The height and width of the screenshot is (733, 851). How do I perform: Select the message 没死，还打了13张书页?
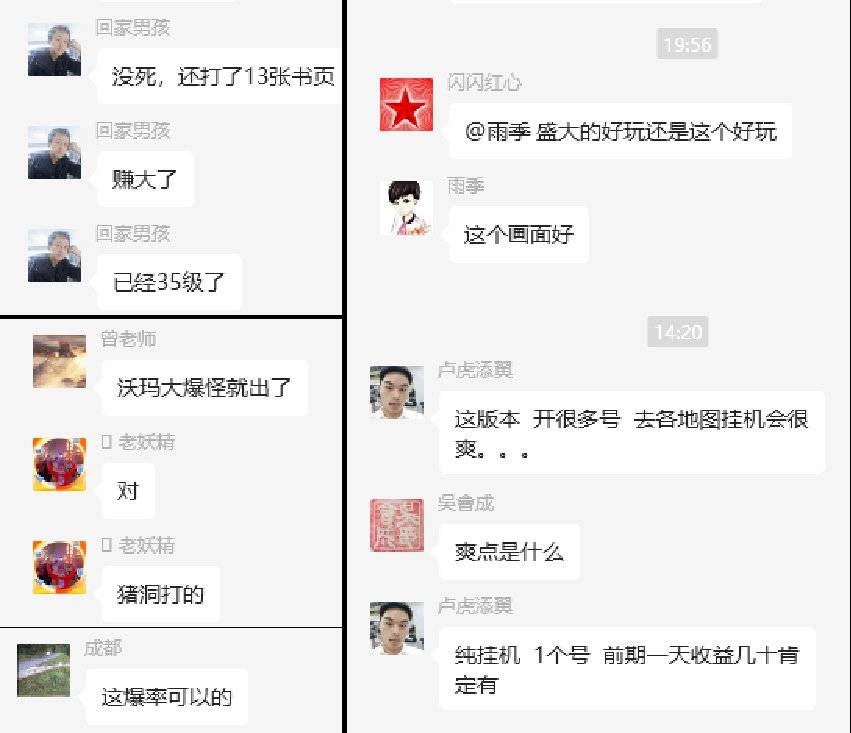[x=220, y=76]
